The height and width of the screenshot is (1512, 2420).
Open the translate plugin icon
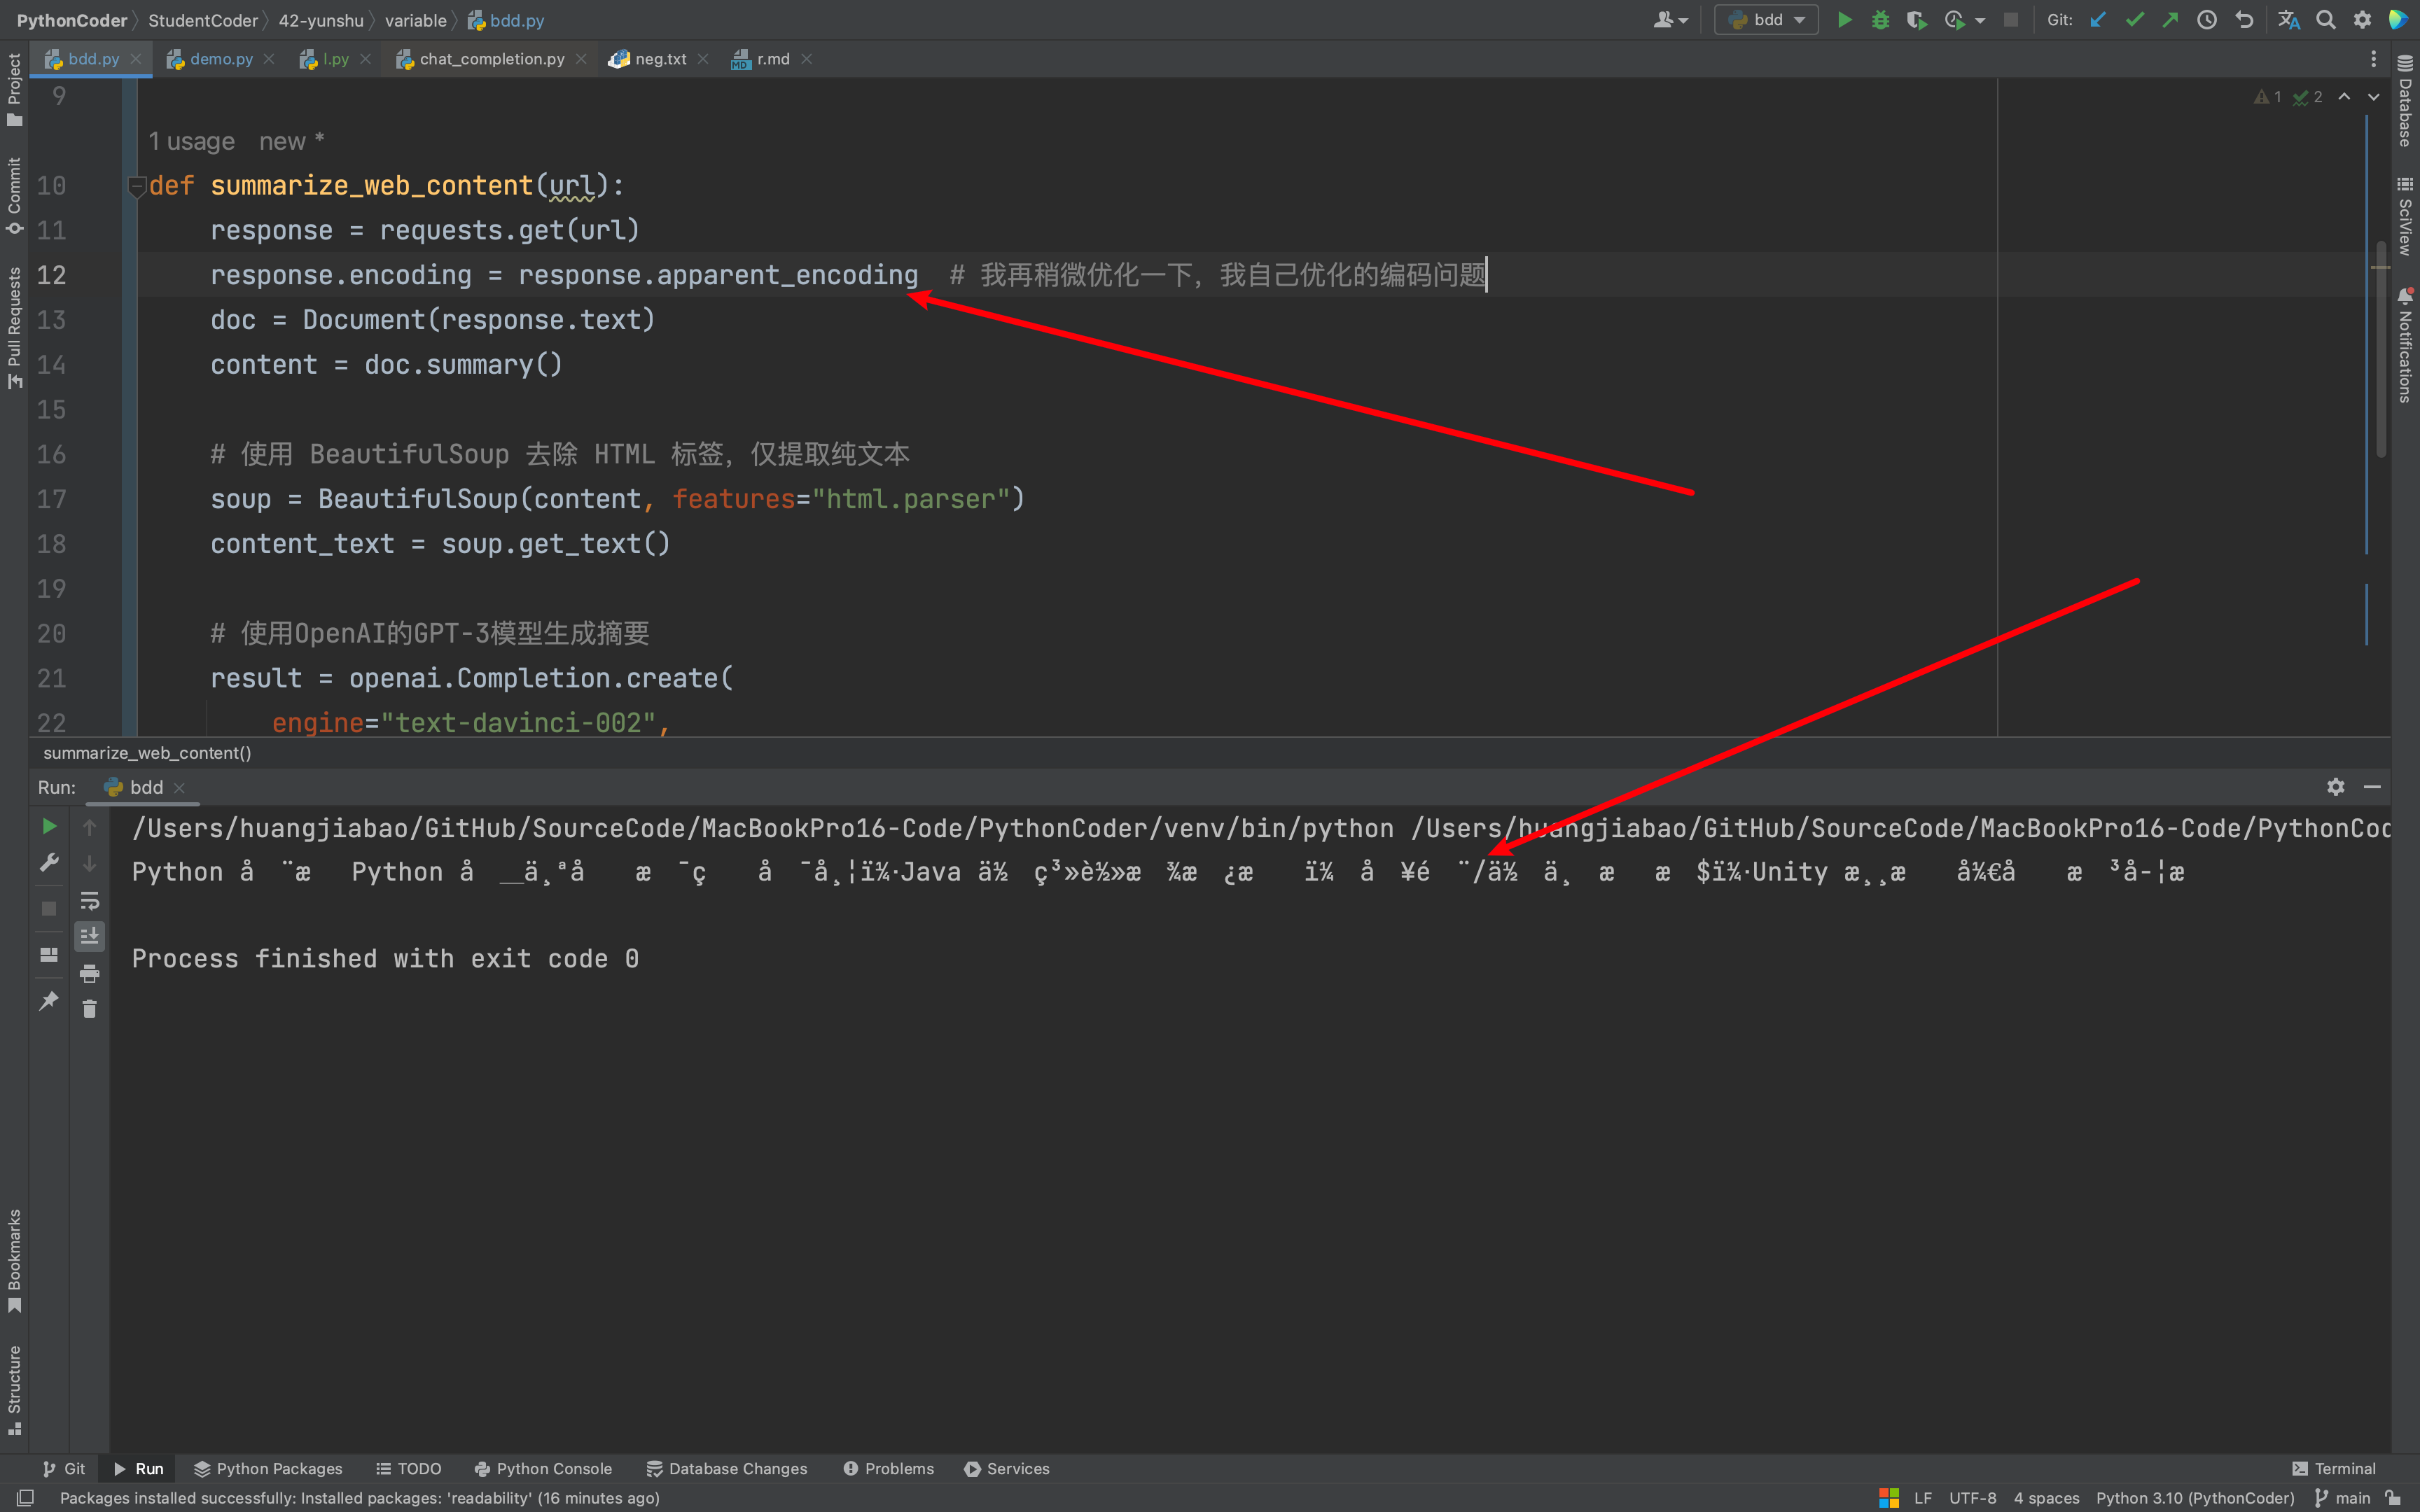pyautogui.click(x=2288, y=20)
